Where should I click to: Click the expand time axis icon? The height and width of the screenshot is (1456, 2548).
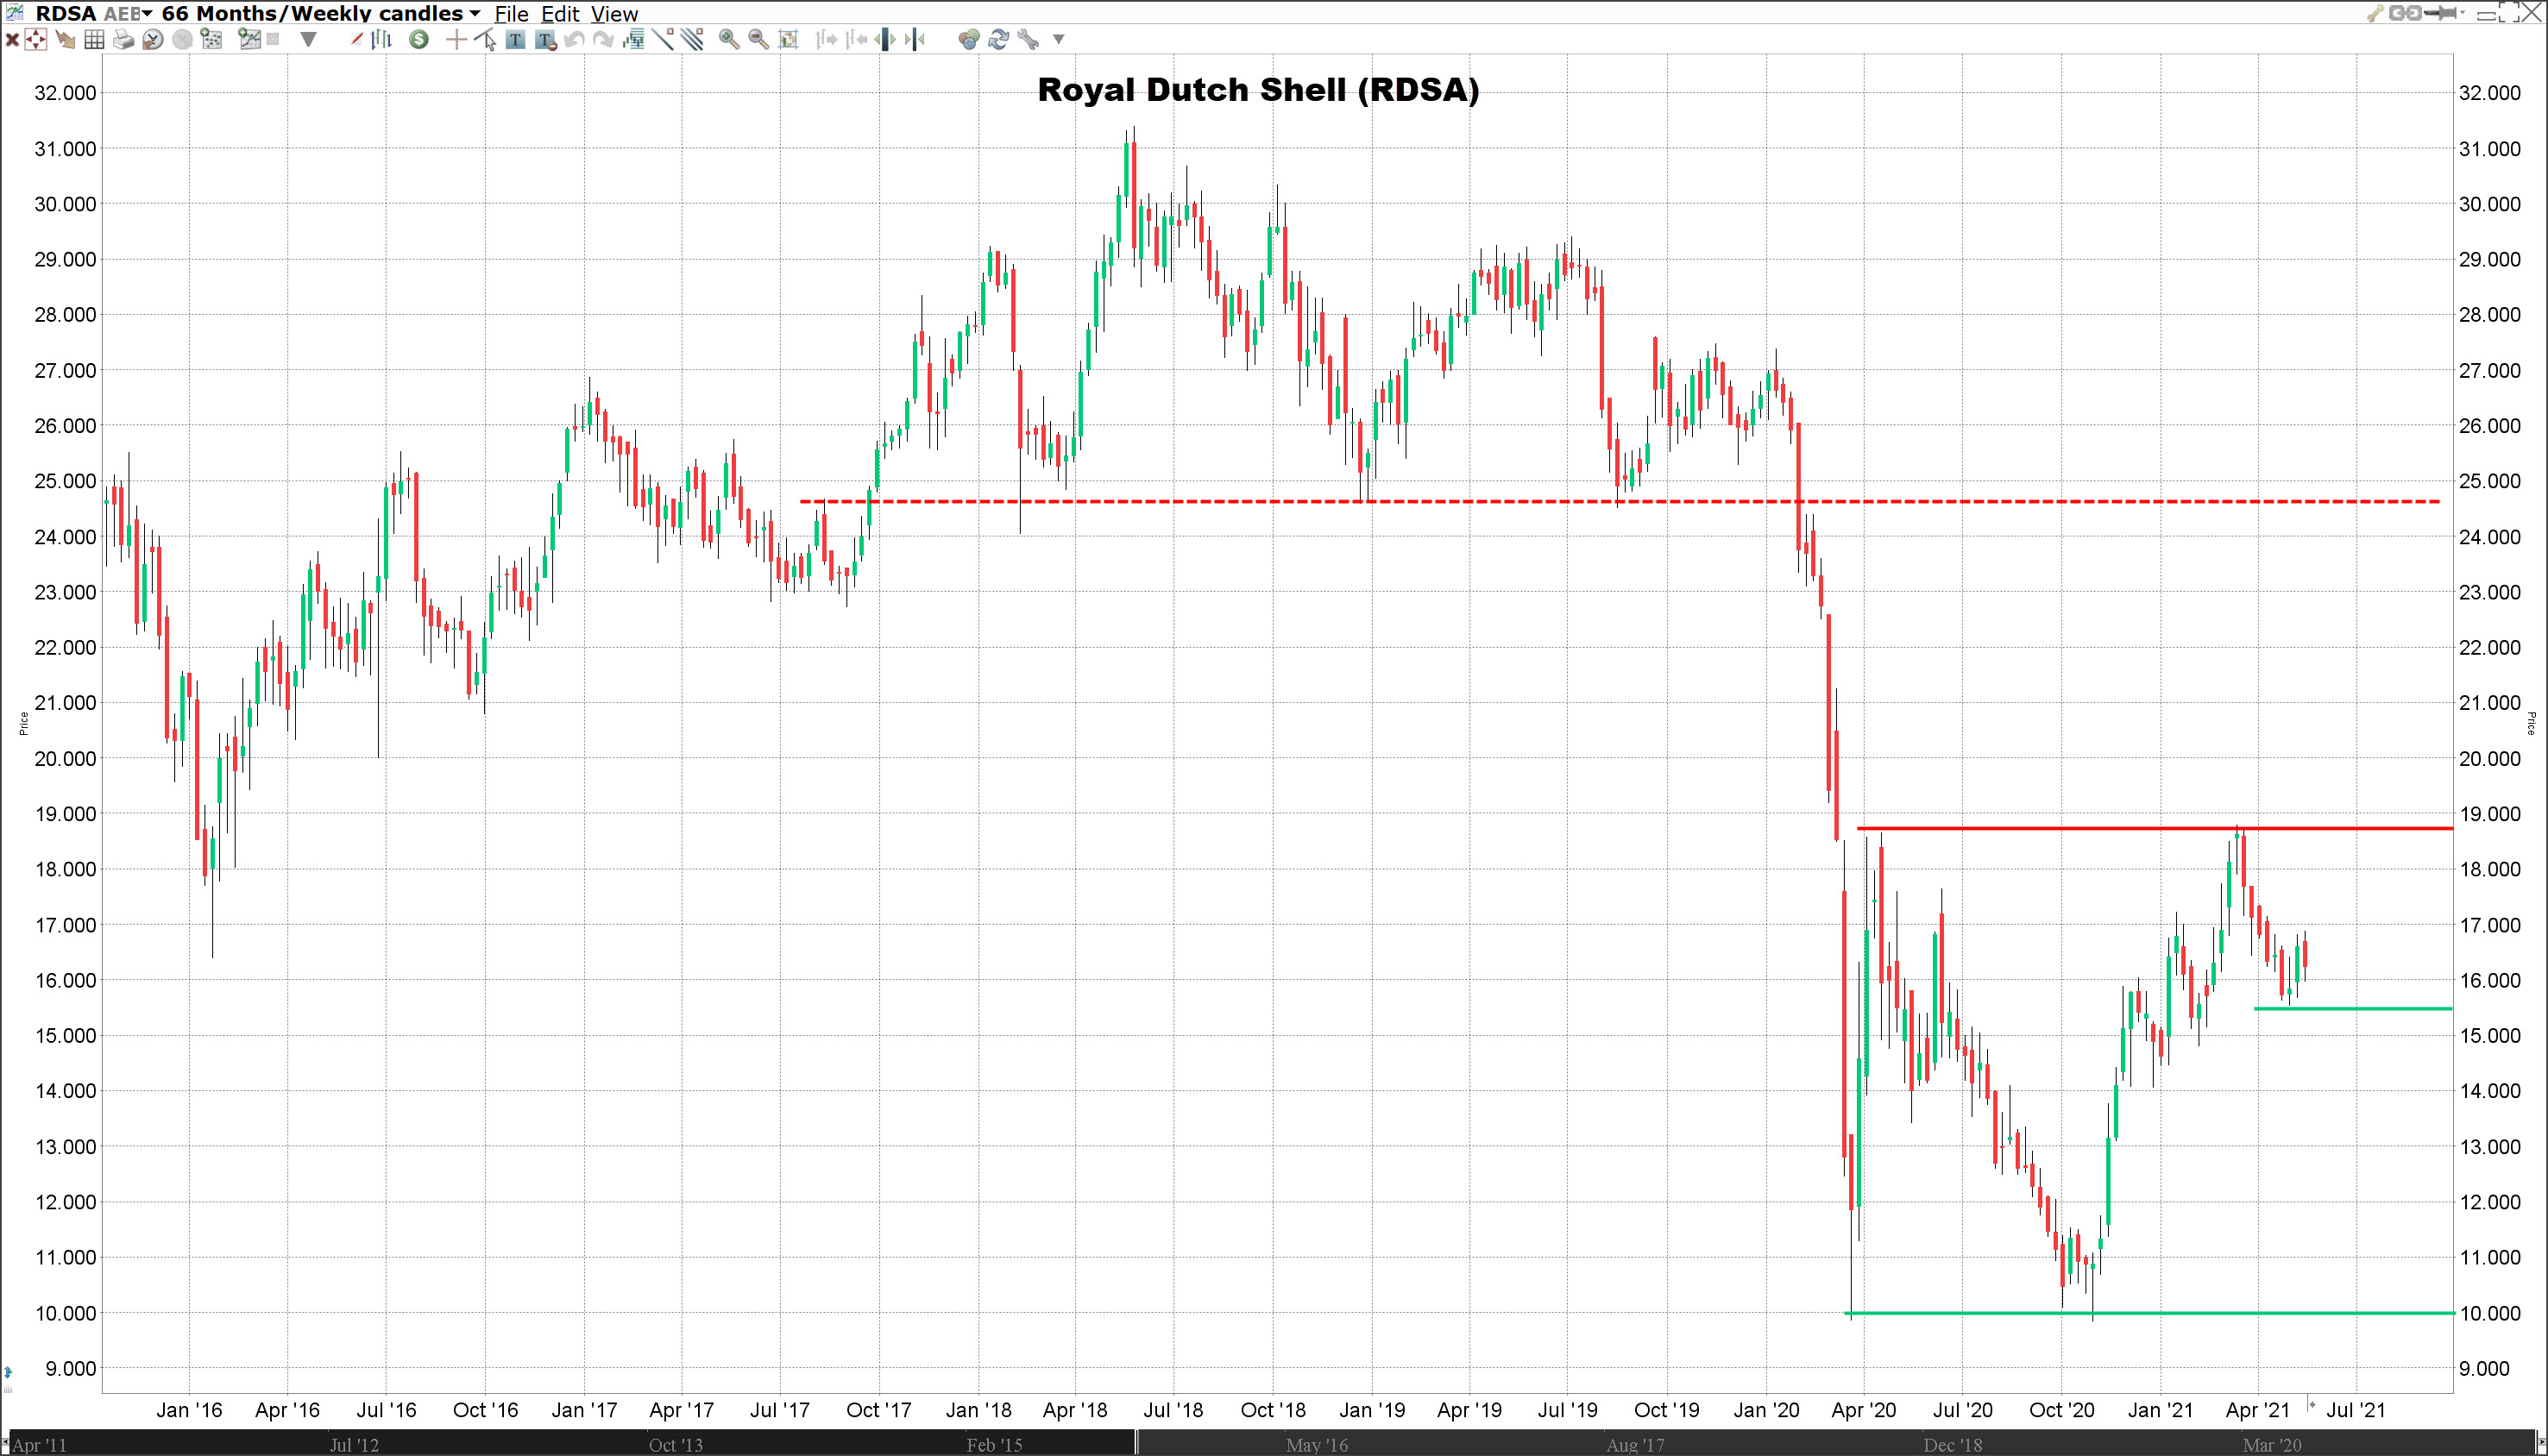(x=886, y=40)
